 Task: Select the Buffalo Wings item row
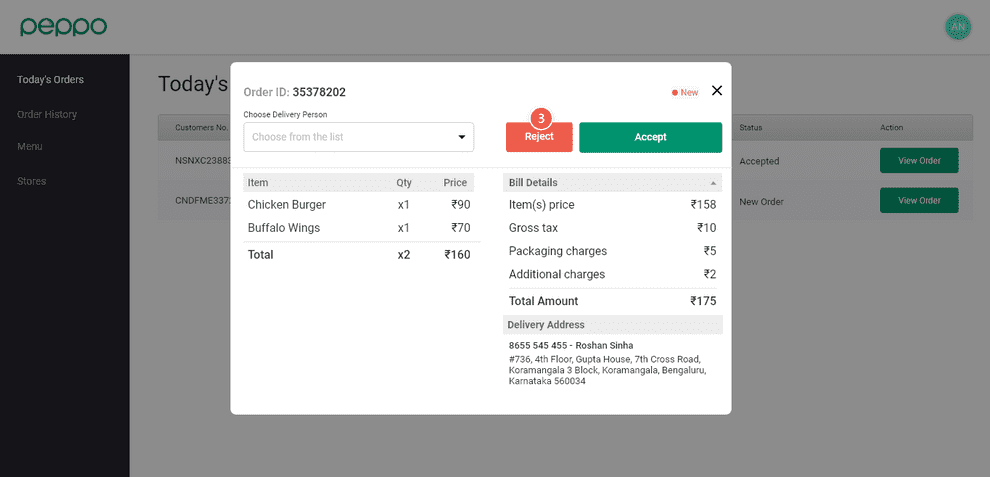click(x=360, y=228)
